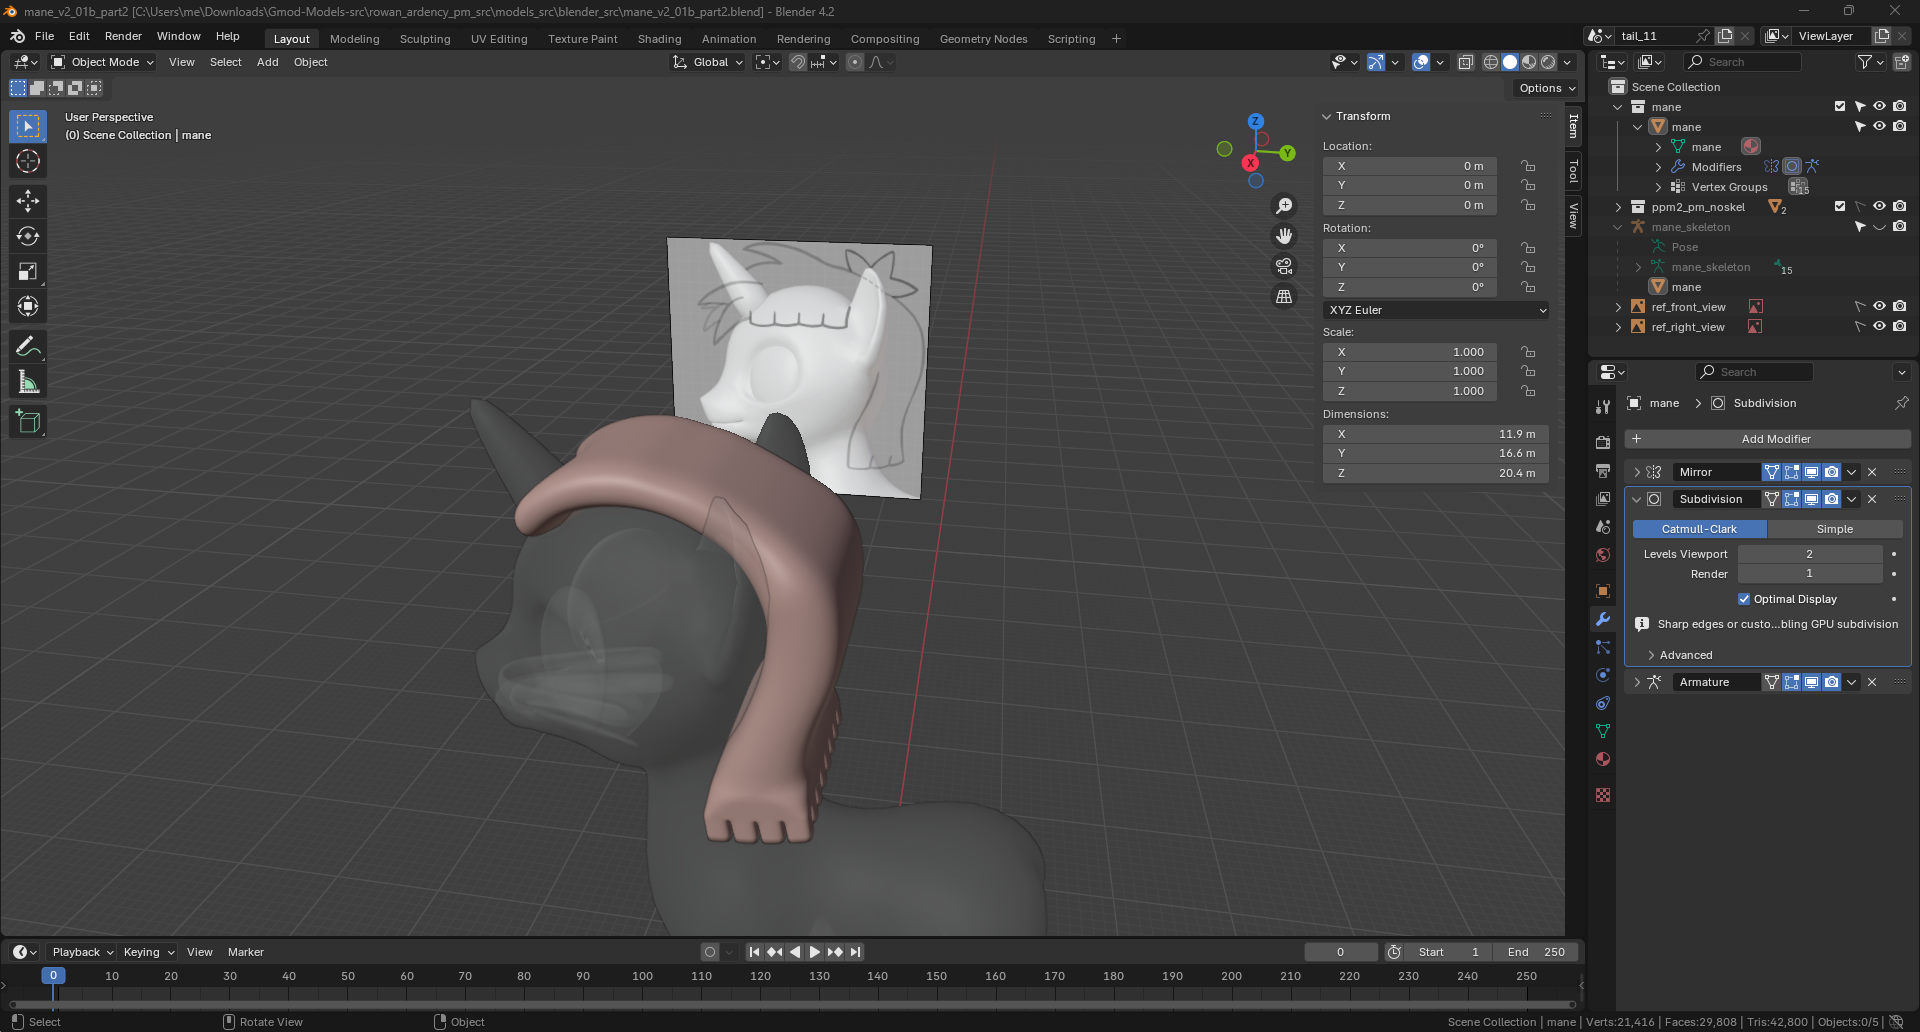1920x1032 pixels.
Task: Open the Scene properties tab icon
Action: coord(1603,526)
